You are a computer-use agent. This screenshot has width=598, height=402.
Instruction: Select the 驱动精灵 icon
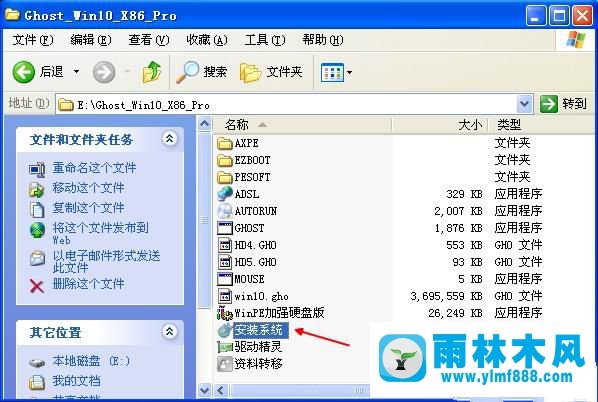(x=225, y=347)
